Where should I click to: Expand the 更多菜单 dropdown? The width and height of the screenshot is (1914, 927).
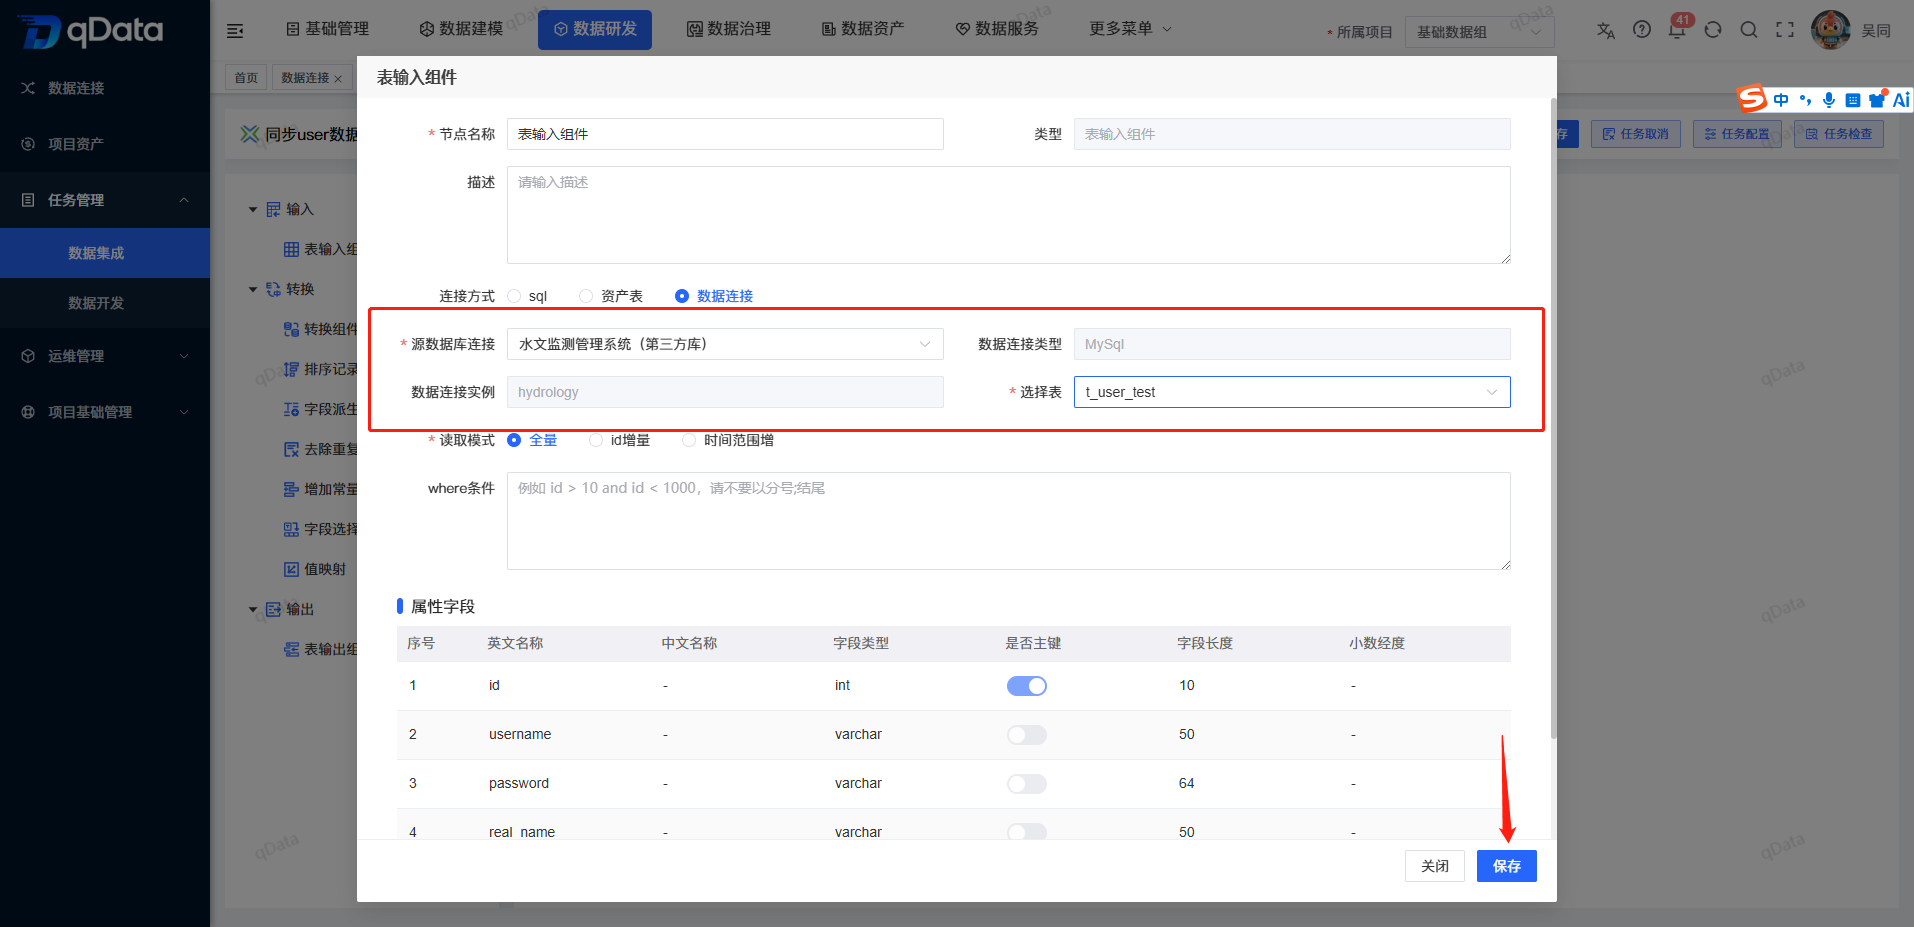(x=1130, y=29)
